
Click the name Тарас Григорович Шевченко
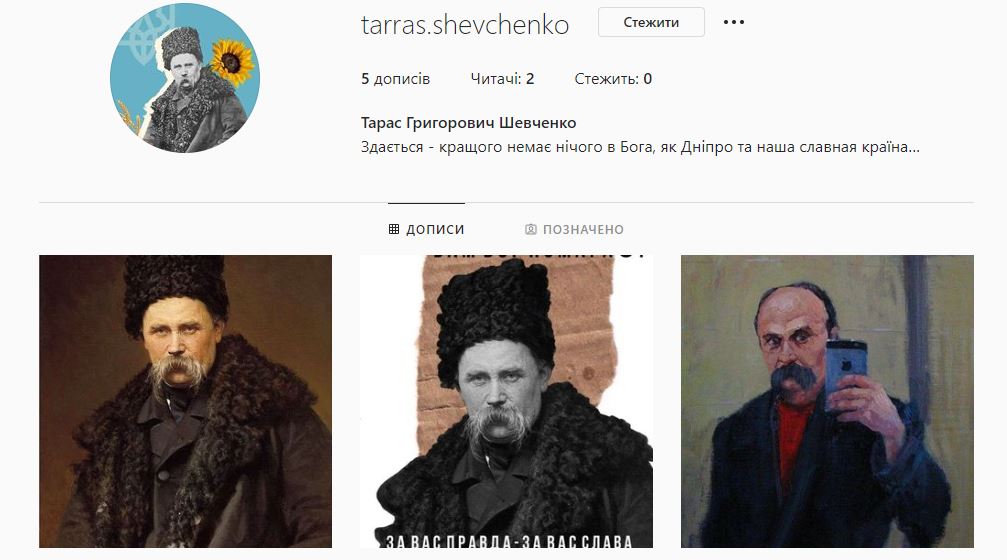coord(468,123)
